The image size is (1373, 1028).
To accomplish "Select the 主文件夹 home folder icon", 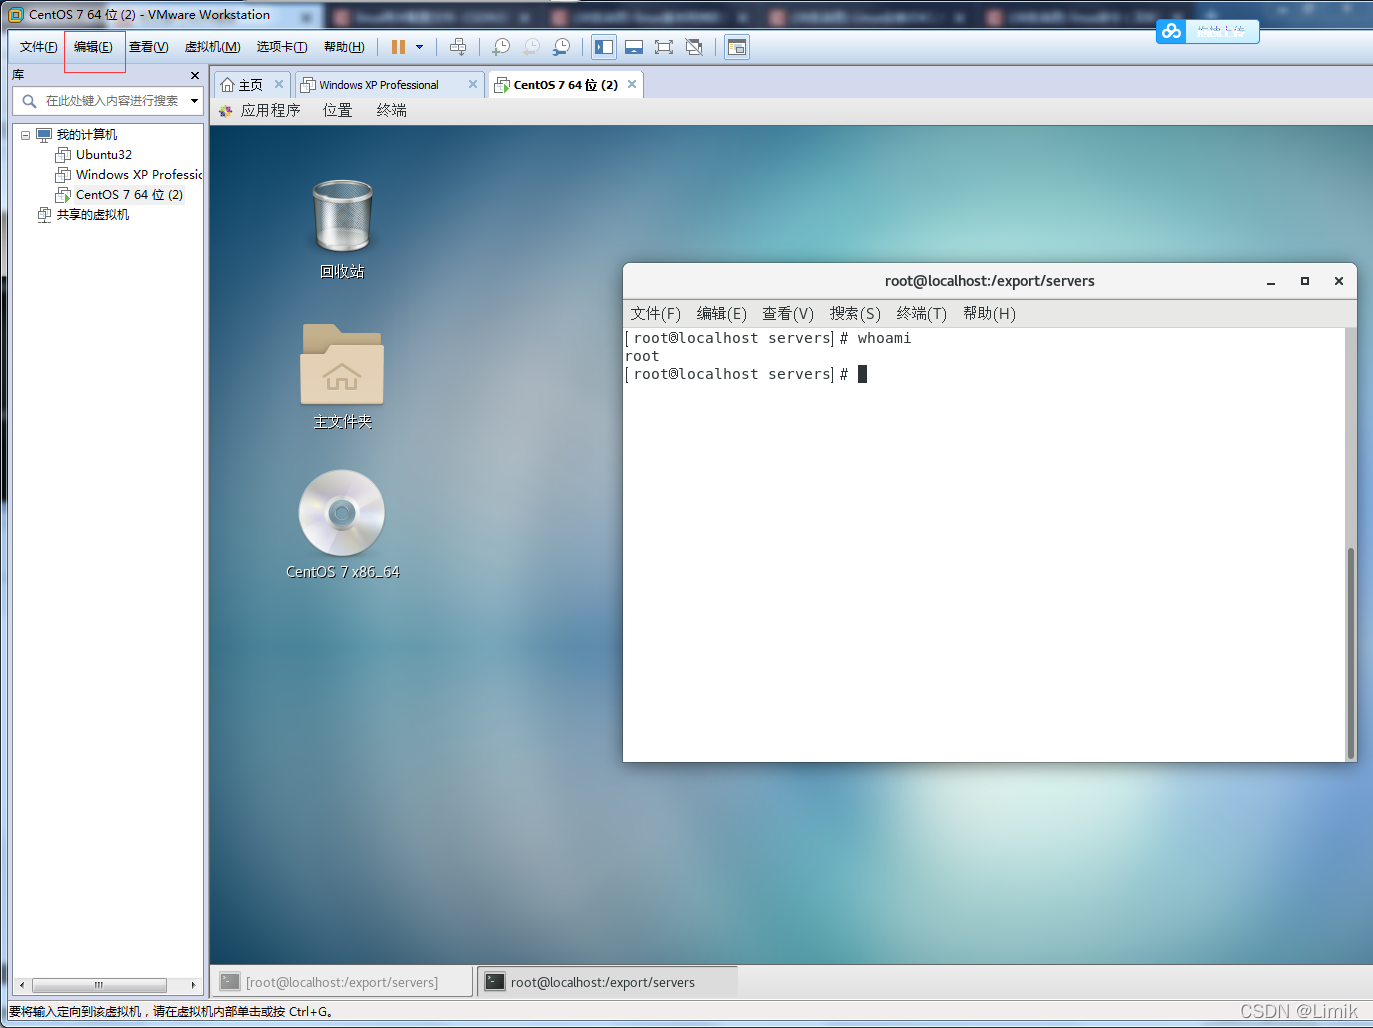I will click(x=342, y=376).
